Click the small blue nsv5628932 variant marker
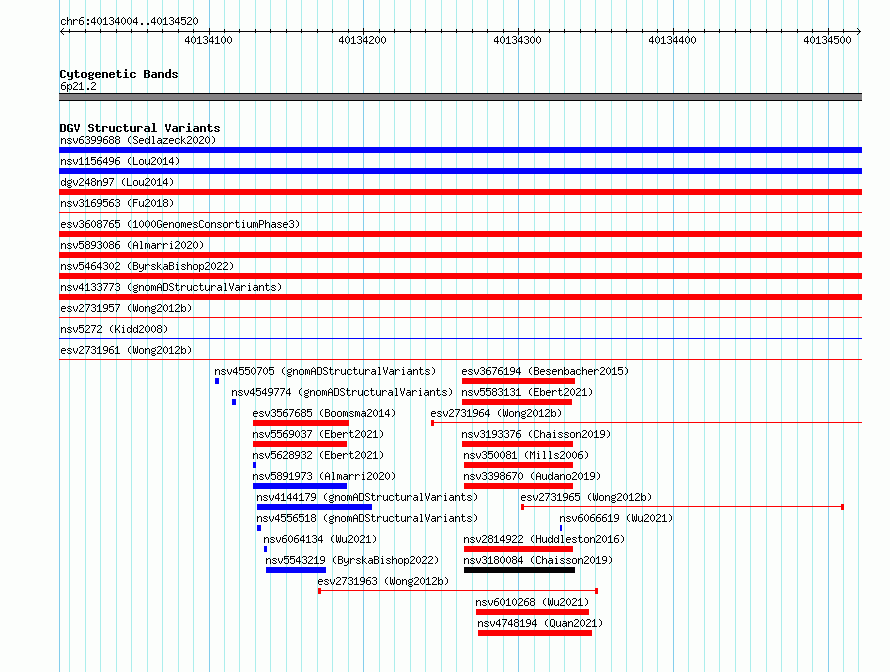This screenshot has height=672, width=890. [254, 465]
